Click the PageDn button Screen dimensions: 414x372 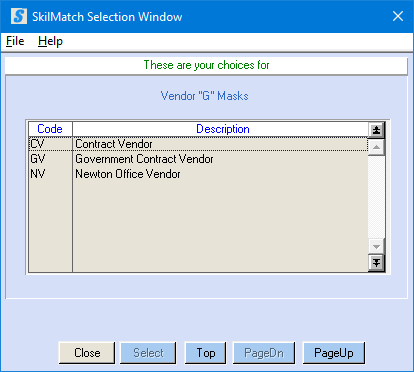(x=264, y=353)
